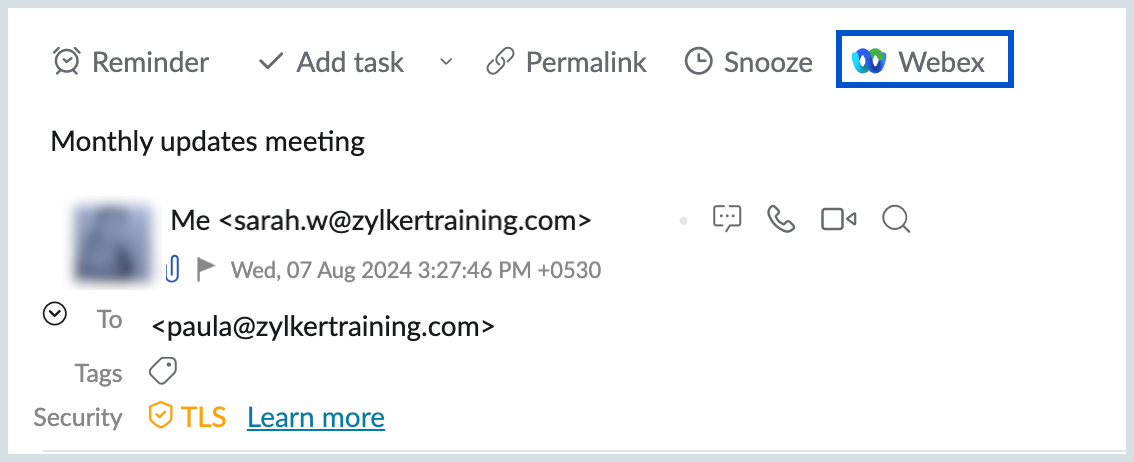This screenshot has height=462, width=1134.
Task: Open the Webex integration
Action: coord(924,62)
